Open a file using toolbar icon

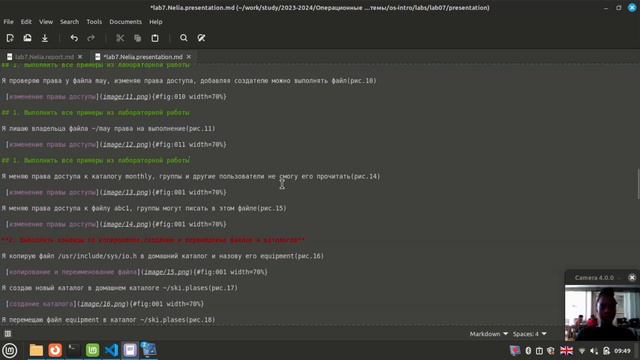[27, 38]
